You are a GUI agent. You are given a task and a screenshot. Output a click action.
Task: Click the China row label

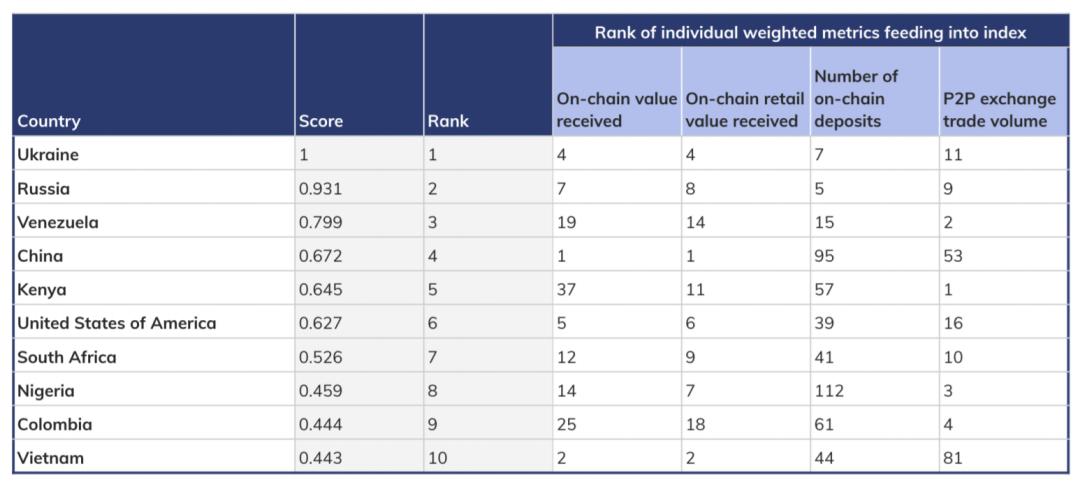[40, 256]
